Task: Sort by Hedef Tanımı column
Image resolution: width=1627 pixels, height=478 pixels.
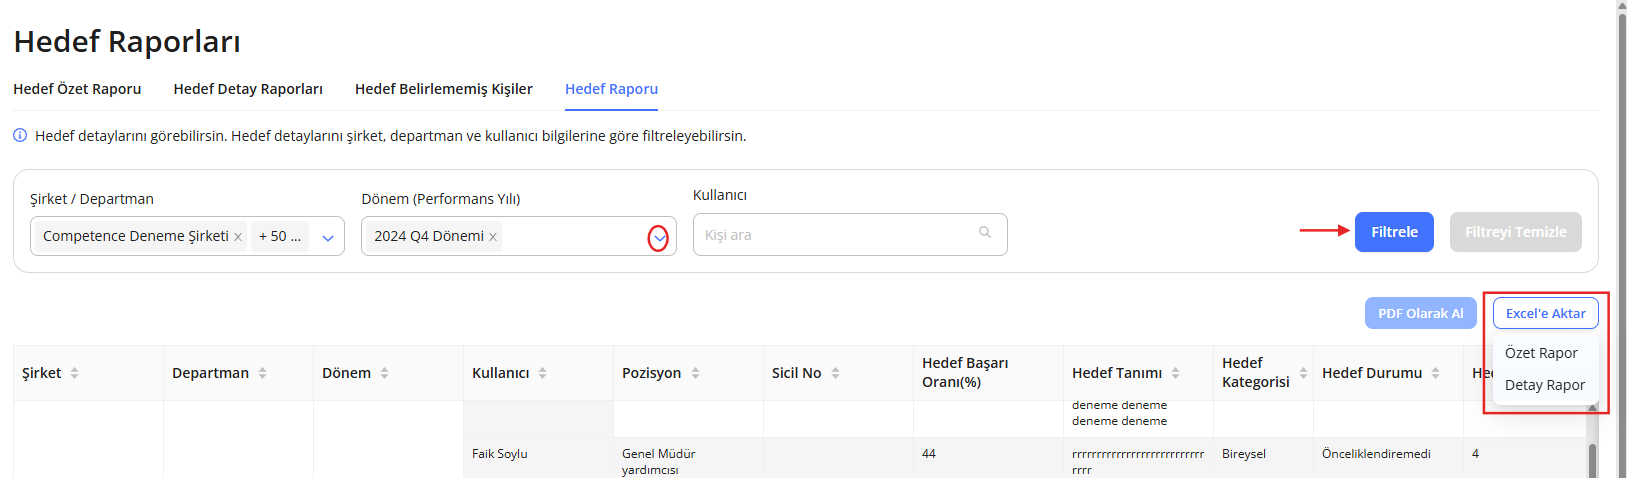Action: click(1175, 373)
